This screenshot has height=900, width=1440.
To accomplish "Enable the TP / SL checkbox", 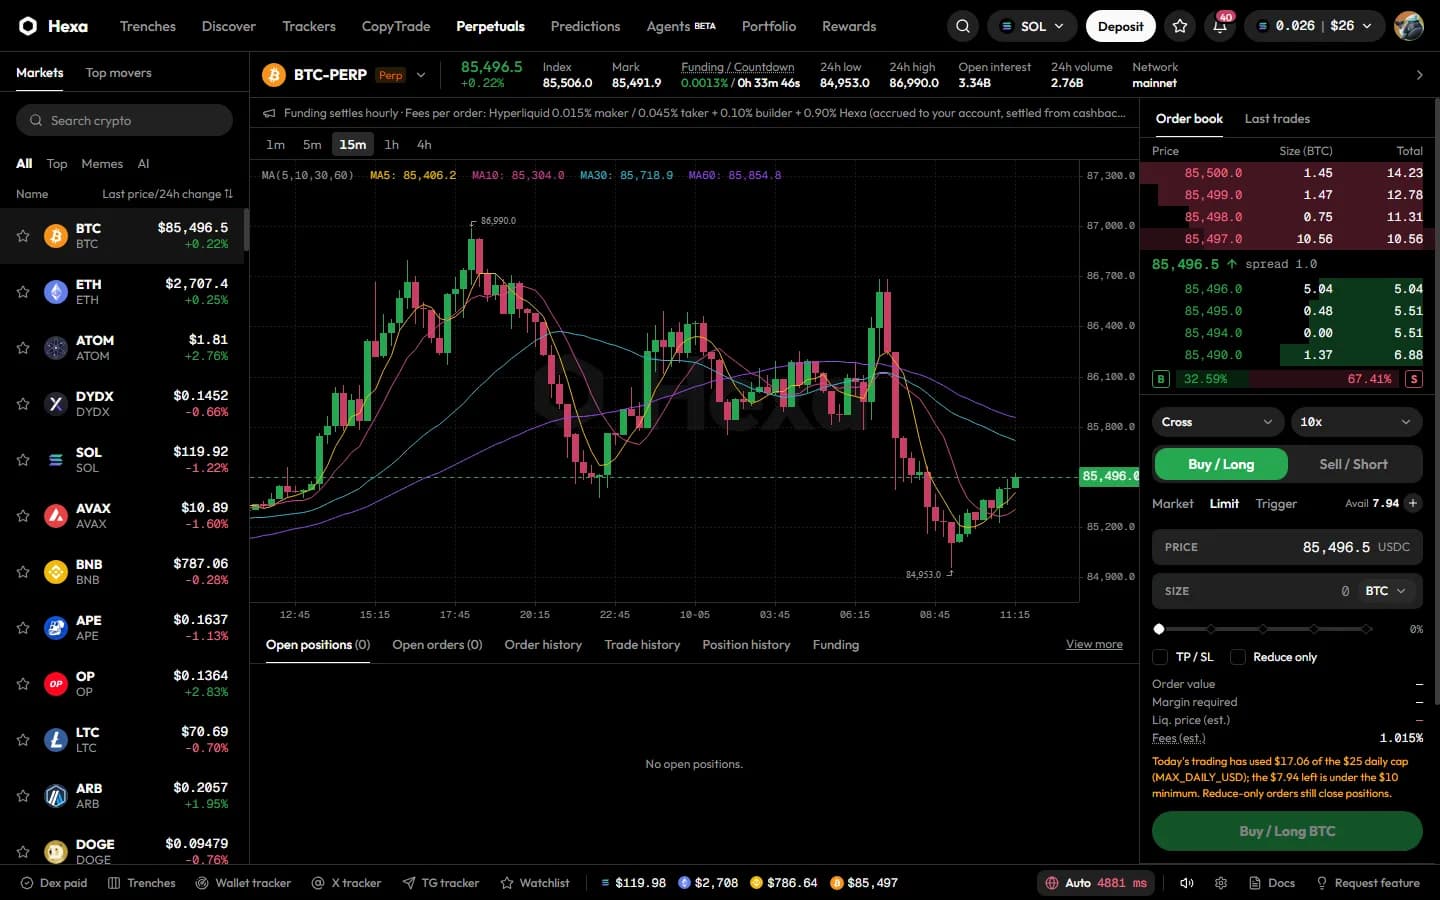I will [x=1160, y=657].
